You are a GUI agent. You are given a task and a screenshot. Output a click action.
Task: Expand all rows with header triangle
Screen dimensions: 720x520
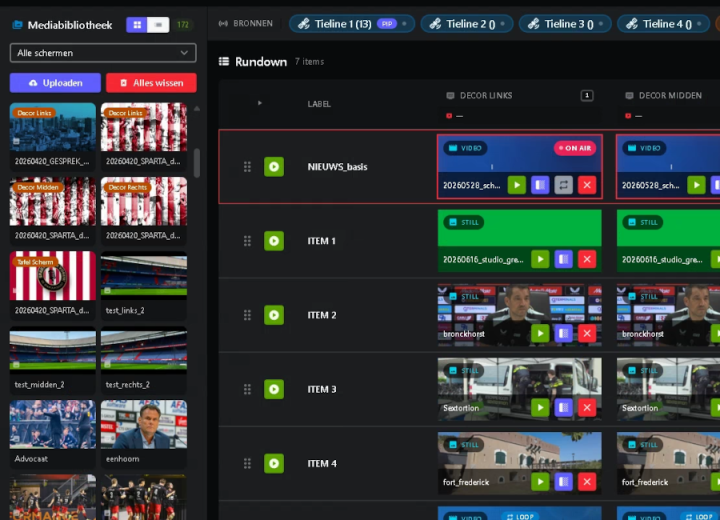tap(259, 103)
